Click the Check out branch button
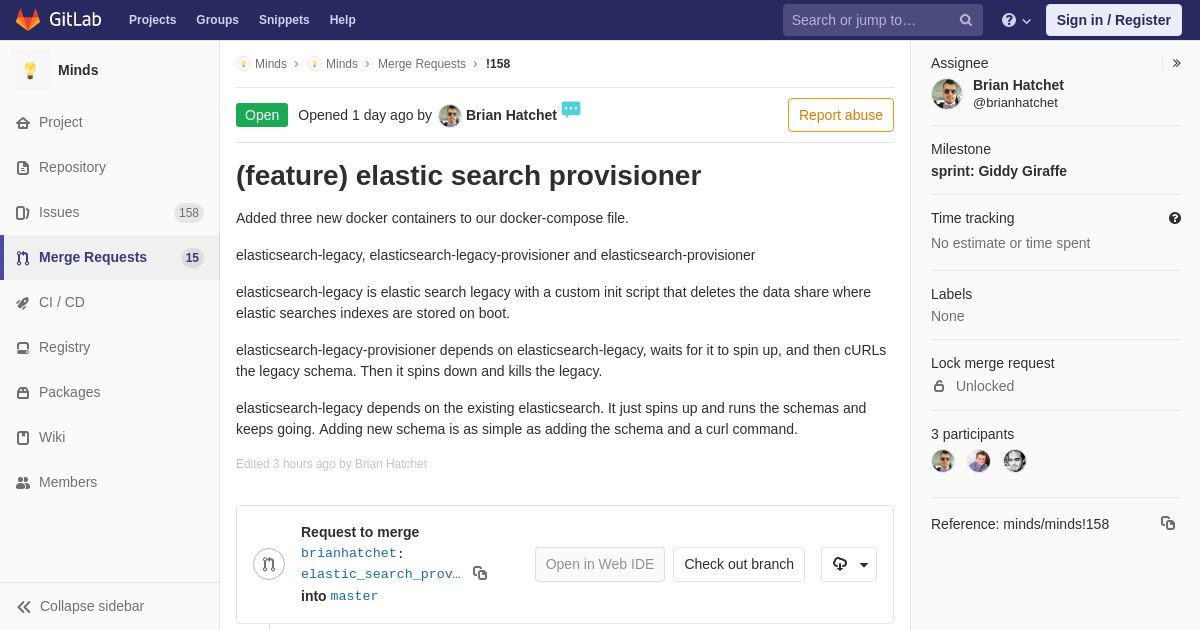This screenshot has width=1200, height=630. pos(739,564)
